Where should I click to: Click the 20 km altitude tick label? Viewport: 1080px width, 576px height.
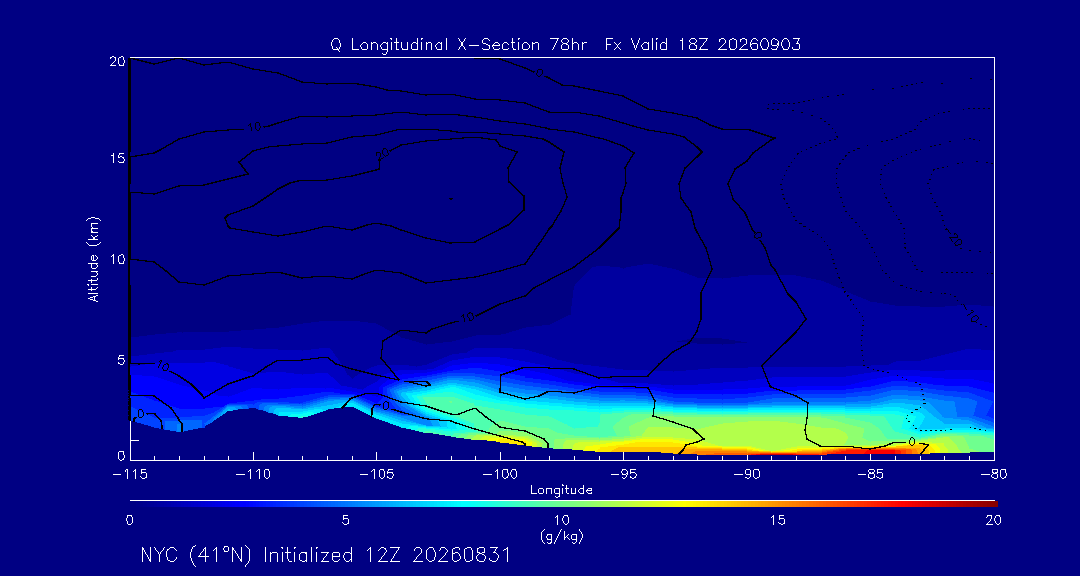117,61
